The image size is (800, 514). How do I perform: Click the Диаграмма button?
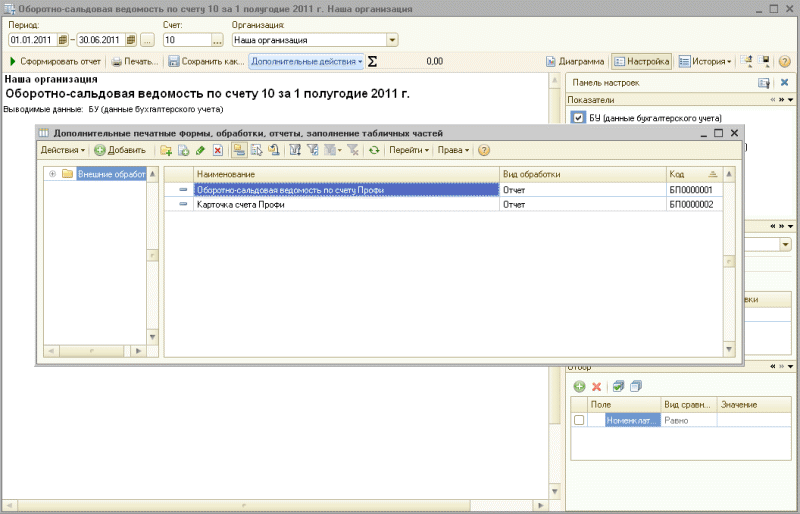(575, 61)
